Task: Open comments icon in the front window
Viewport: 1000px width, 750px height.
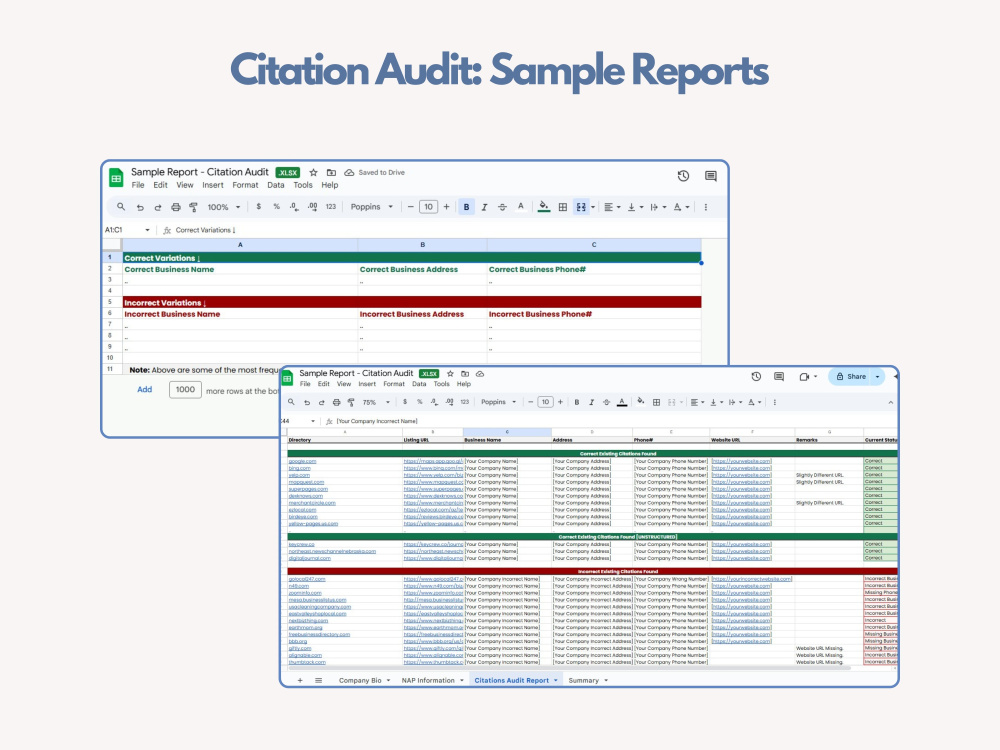Action: (x=779, y=376)
